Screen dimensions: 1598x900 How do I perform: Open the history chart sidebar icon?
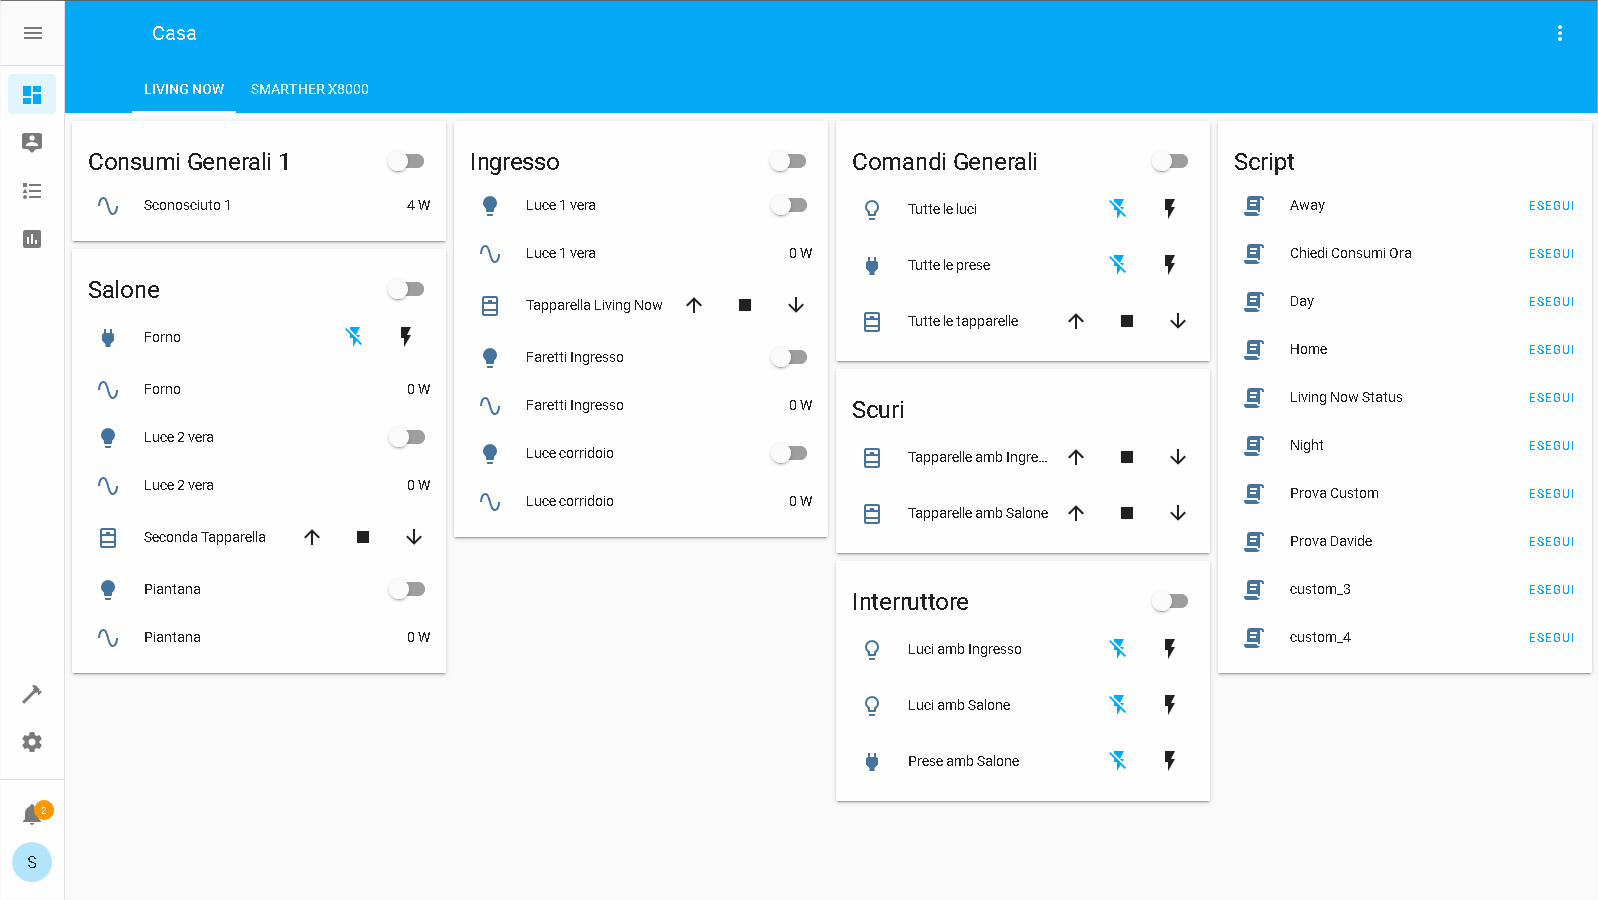point(32,238)
